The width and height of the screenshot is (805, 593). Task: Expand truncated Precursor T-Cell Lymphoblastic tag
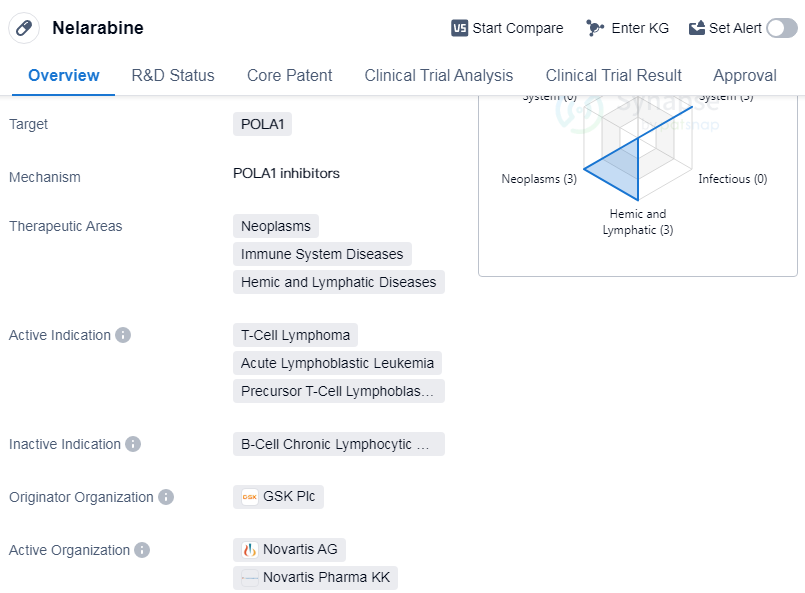pyautogui.click(x=338, y=391)
